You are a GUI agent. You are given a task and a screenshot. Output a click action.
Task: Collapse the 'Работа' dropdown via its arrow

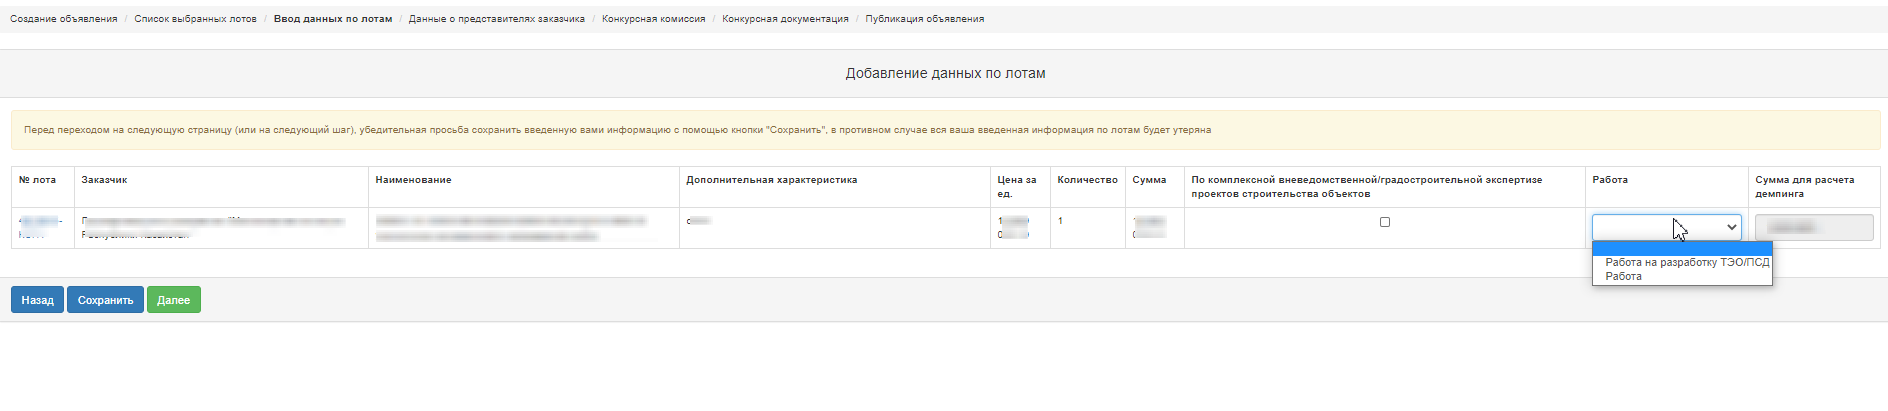coord(1731,228)
